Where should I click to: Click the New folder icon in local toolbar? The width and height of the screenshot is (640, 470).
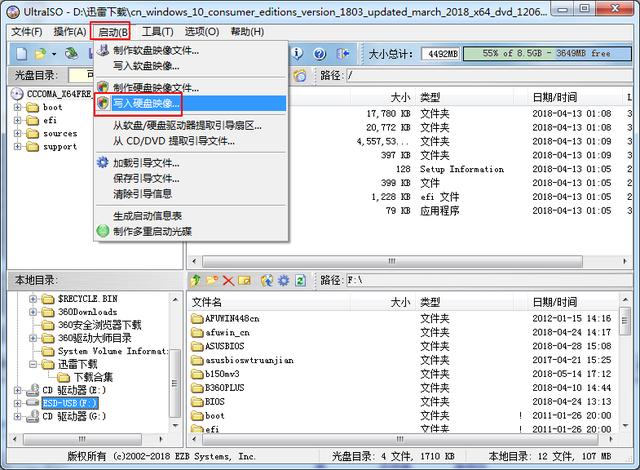tap(212, 280)
